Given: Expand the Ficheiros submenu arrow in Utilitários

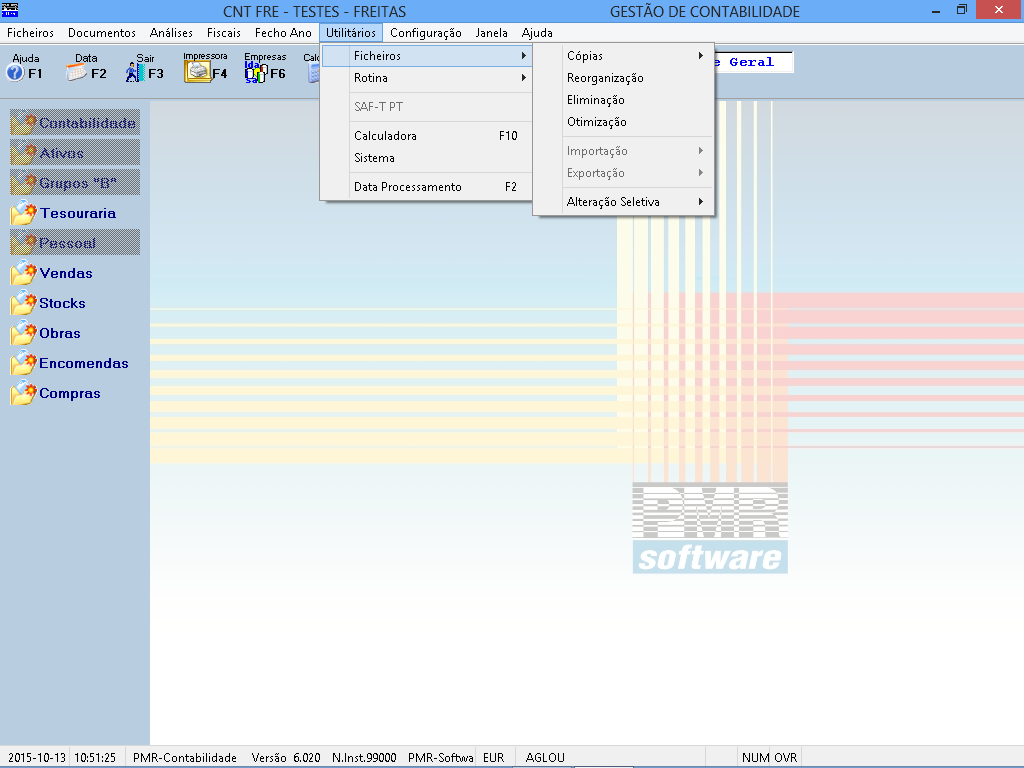Looking at the screenshot, I should click(x=524, y=56).
